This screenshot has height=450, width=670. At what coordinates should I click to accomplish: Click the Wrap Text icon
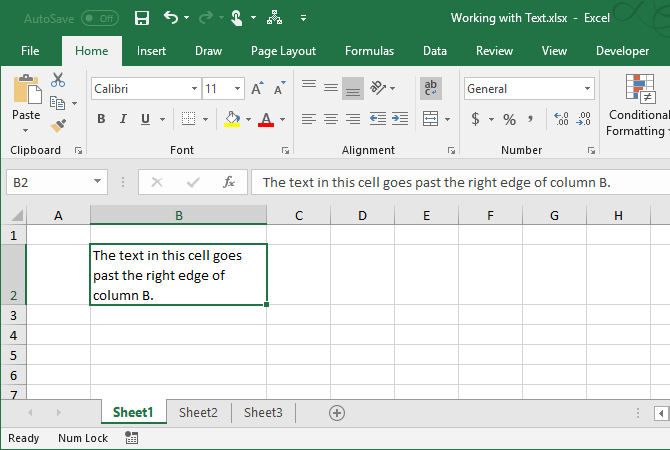coord(431,88)
